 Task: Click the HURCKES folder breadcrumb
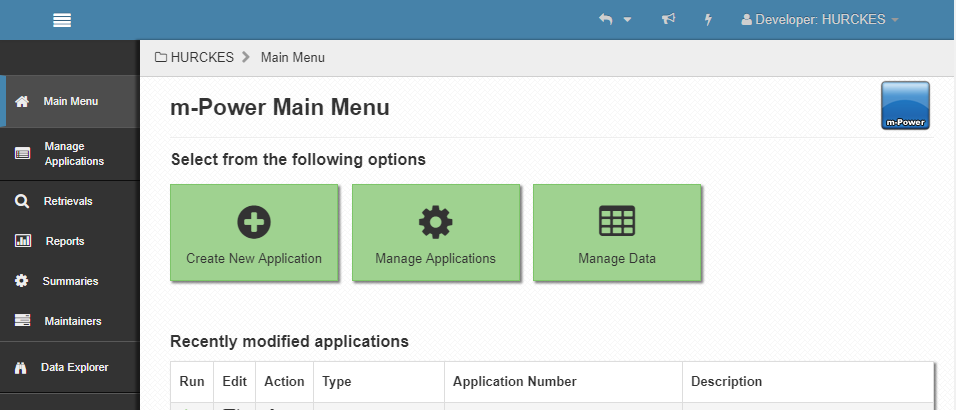[194, 57]
